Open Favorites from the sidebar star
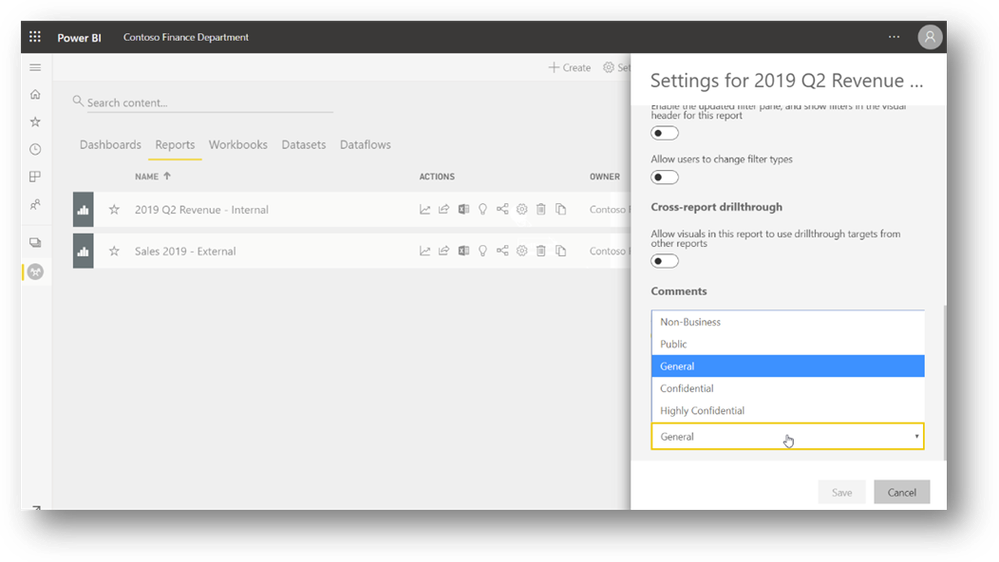Viewport: 999px width, 562px height. (x=35, y=122)
